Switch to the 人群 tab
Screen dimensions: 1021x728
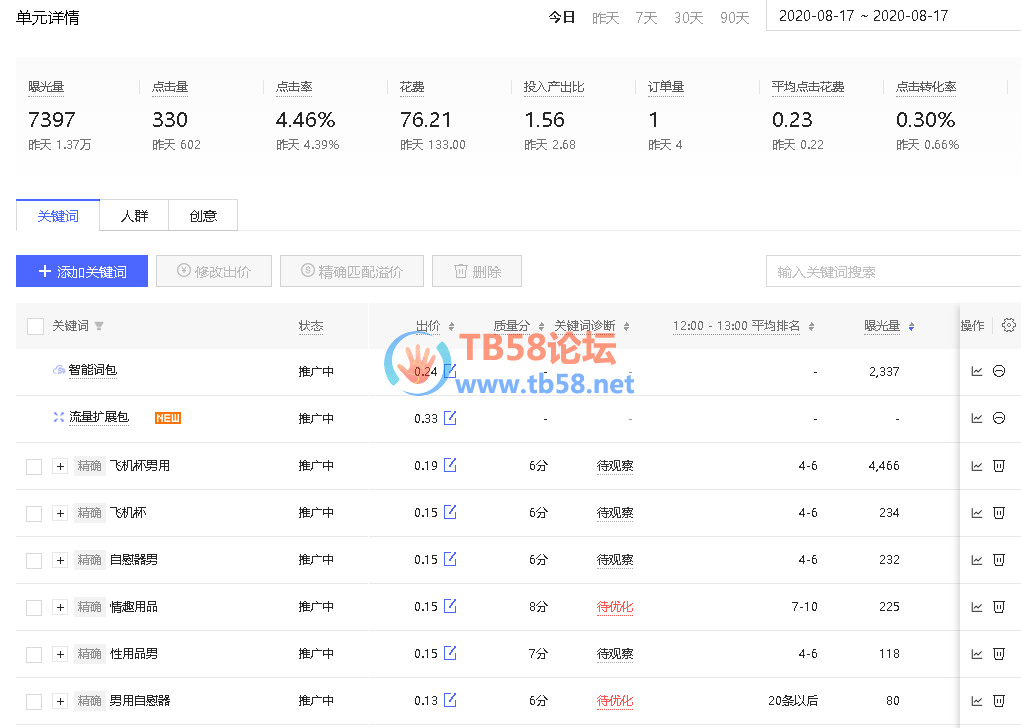pos(135,215)
